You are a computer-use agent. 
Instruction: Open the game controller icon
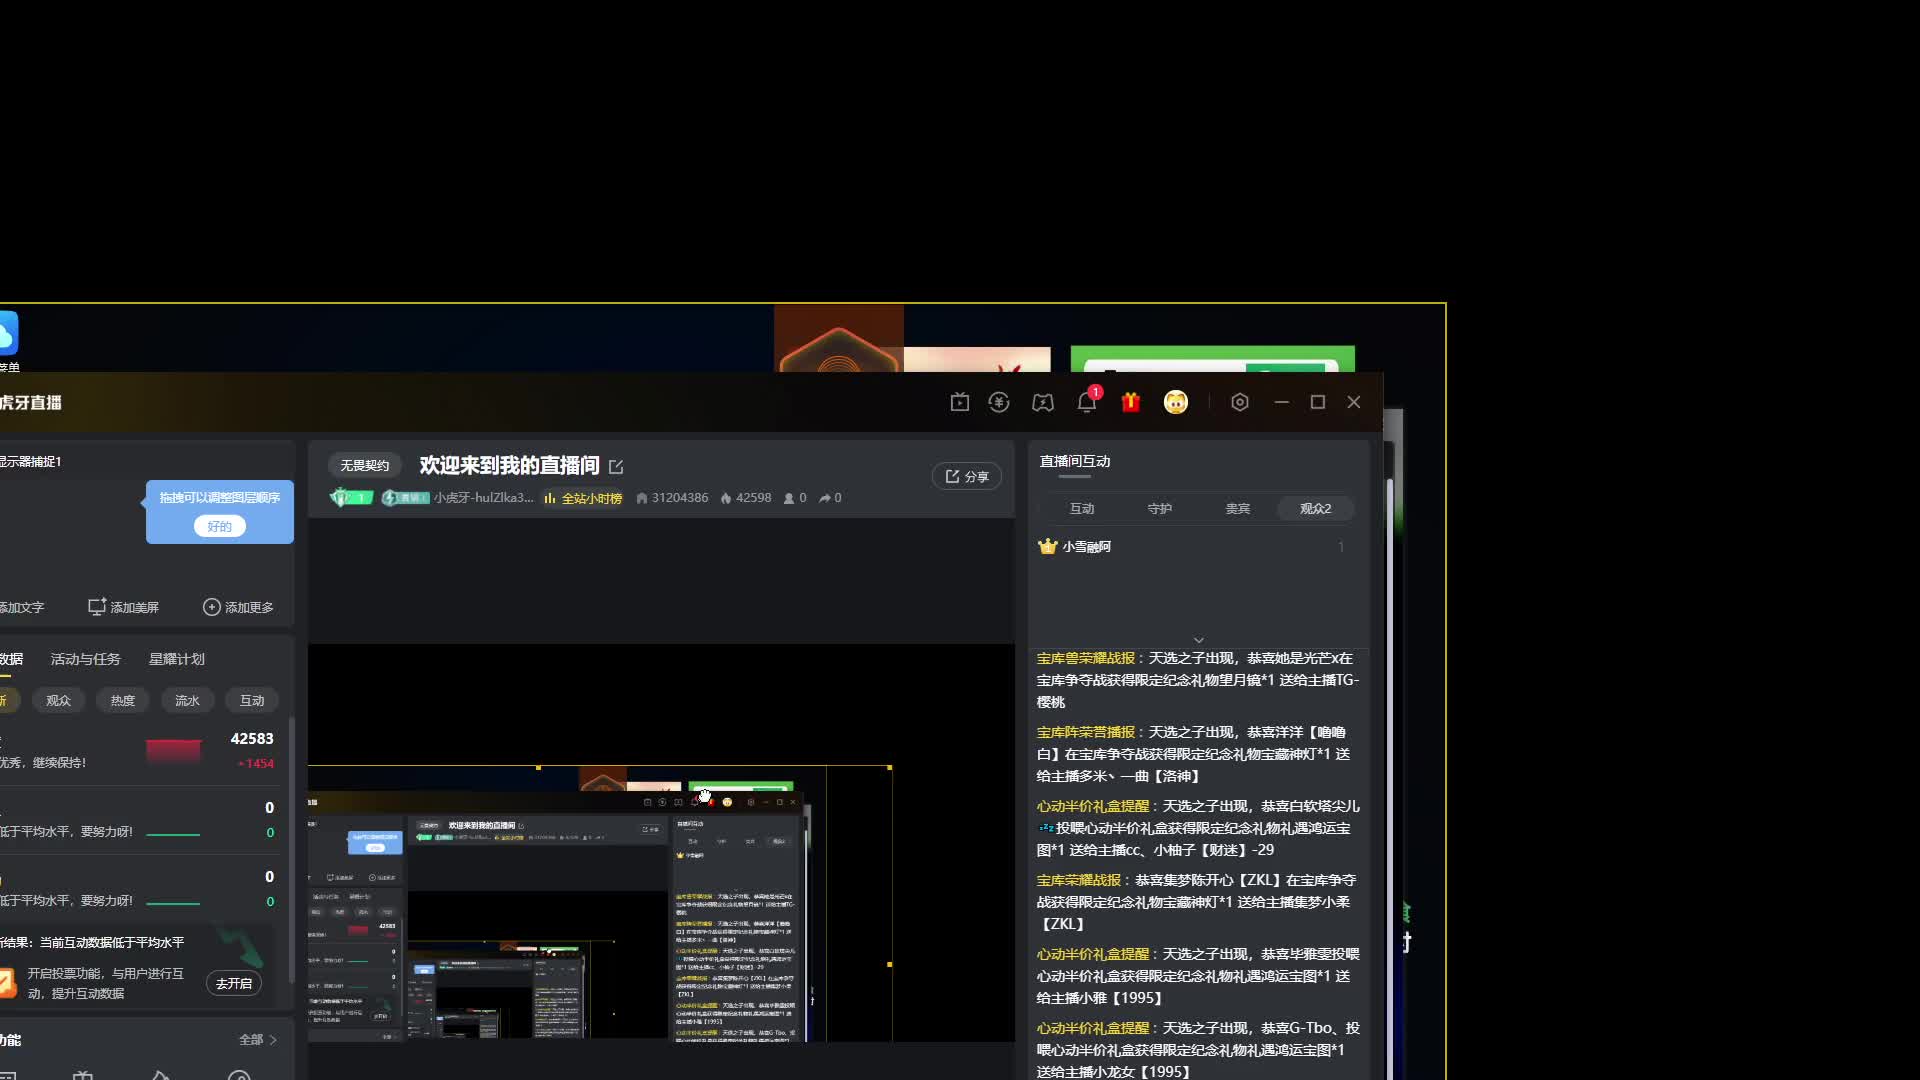click(x=1043, y=402)
